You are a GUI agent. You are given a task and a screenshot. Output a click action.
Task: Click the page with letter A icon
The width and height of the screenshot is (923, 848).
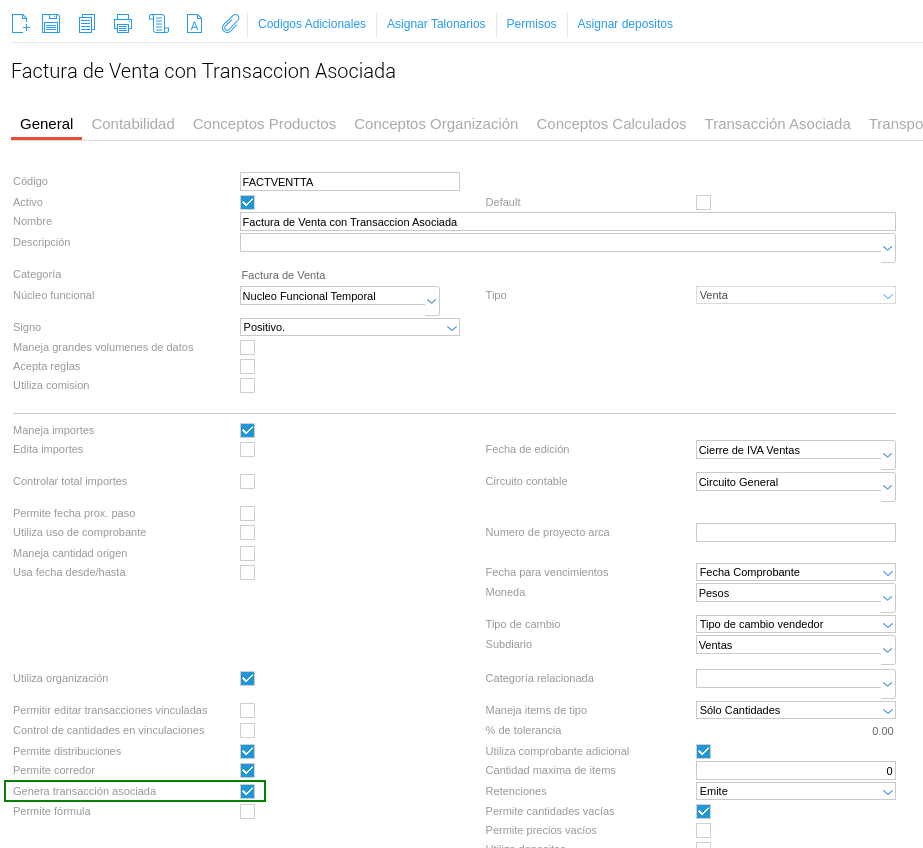point(194,23)
